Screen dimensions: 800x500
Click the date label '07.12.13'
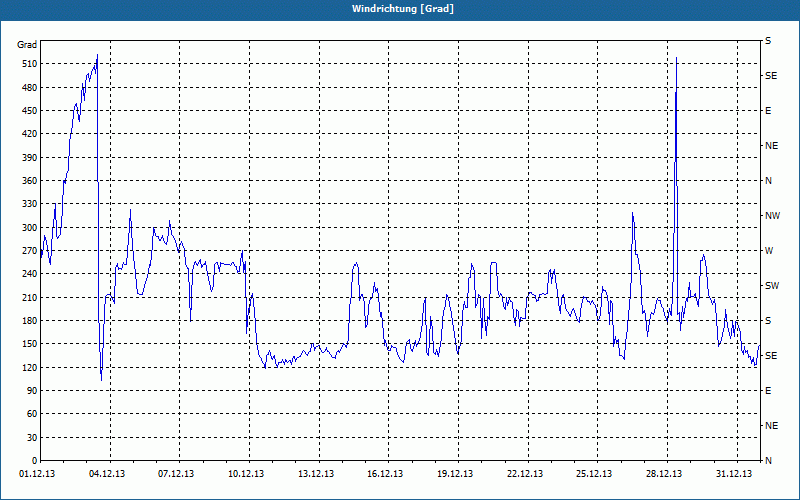176,474
